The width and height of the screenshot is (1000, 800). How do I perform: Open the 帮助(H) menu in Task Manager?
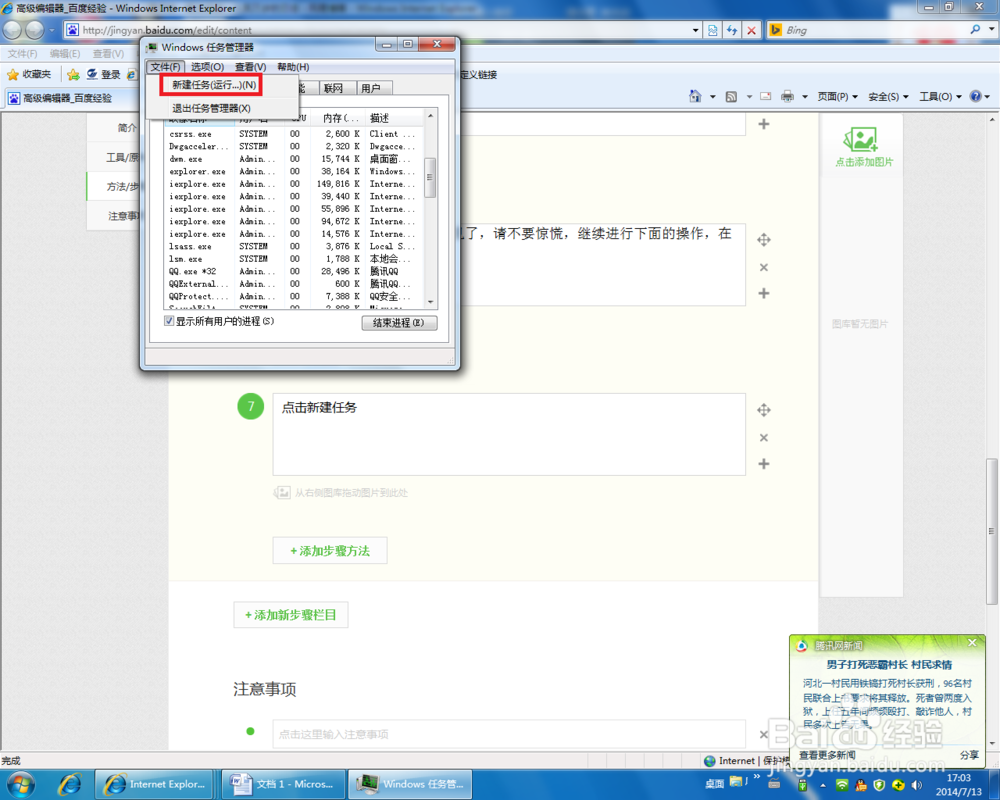(x=293, y=67)
